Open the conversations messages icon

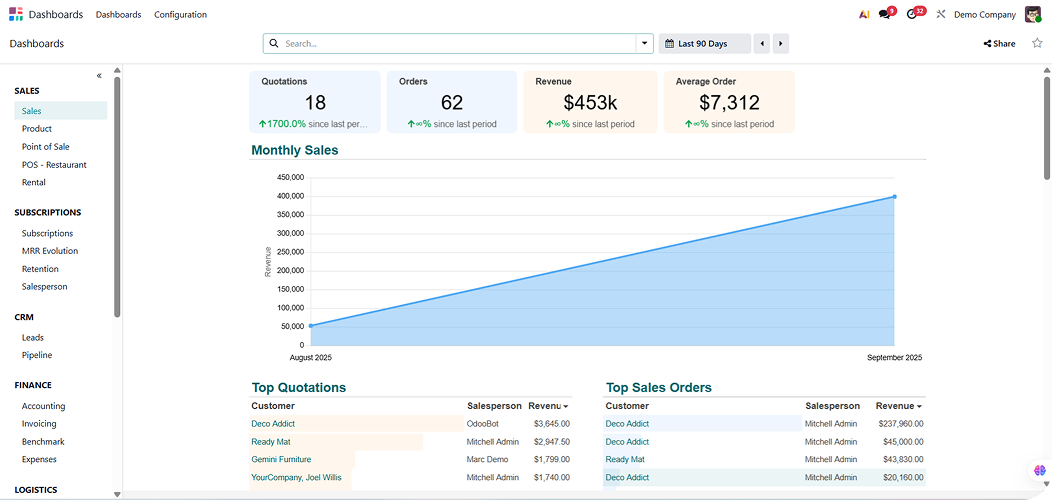(885, 15)
